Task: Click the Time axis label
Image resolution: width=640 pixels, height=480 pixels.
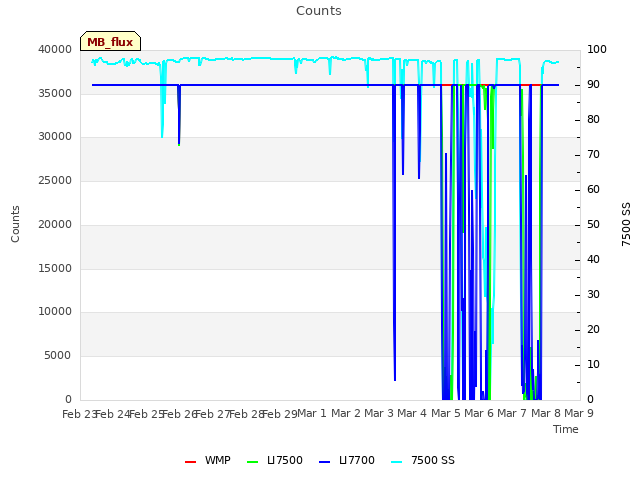Action: (x=566, y=429)
